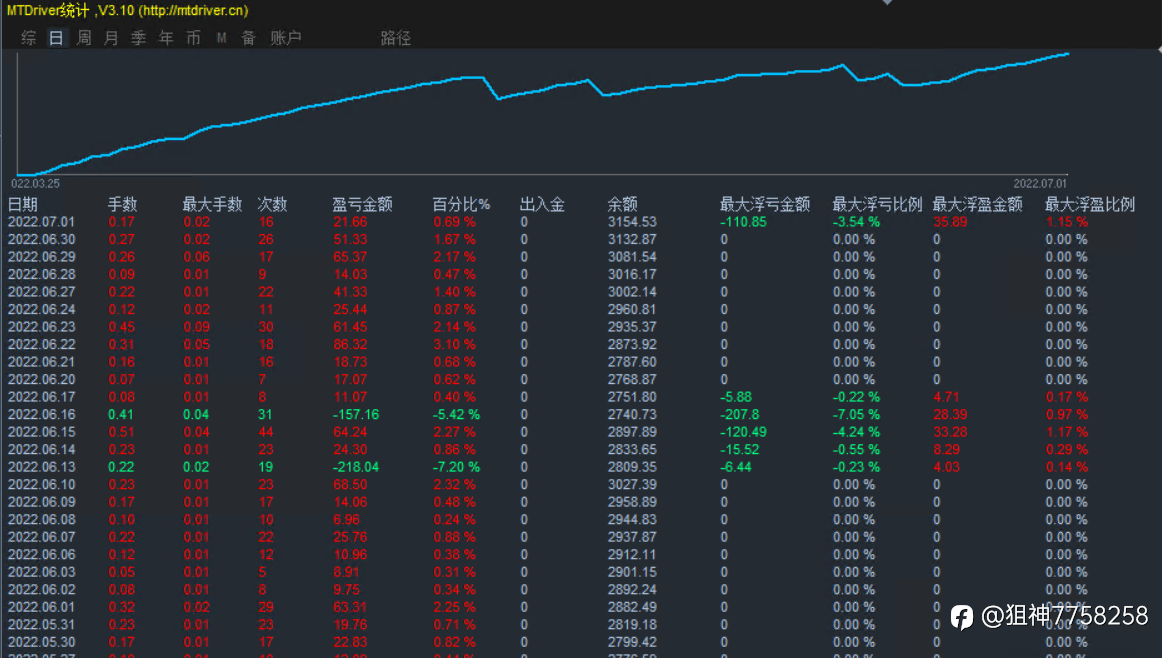
Task: Open the 月 monthly tab
Action: pos(111,38)
